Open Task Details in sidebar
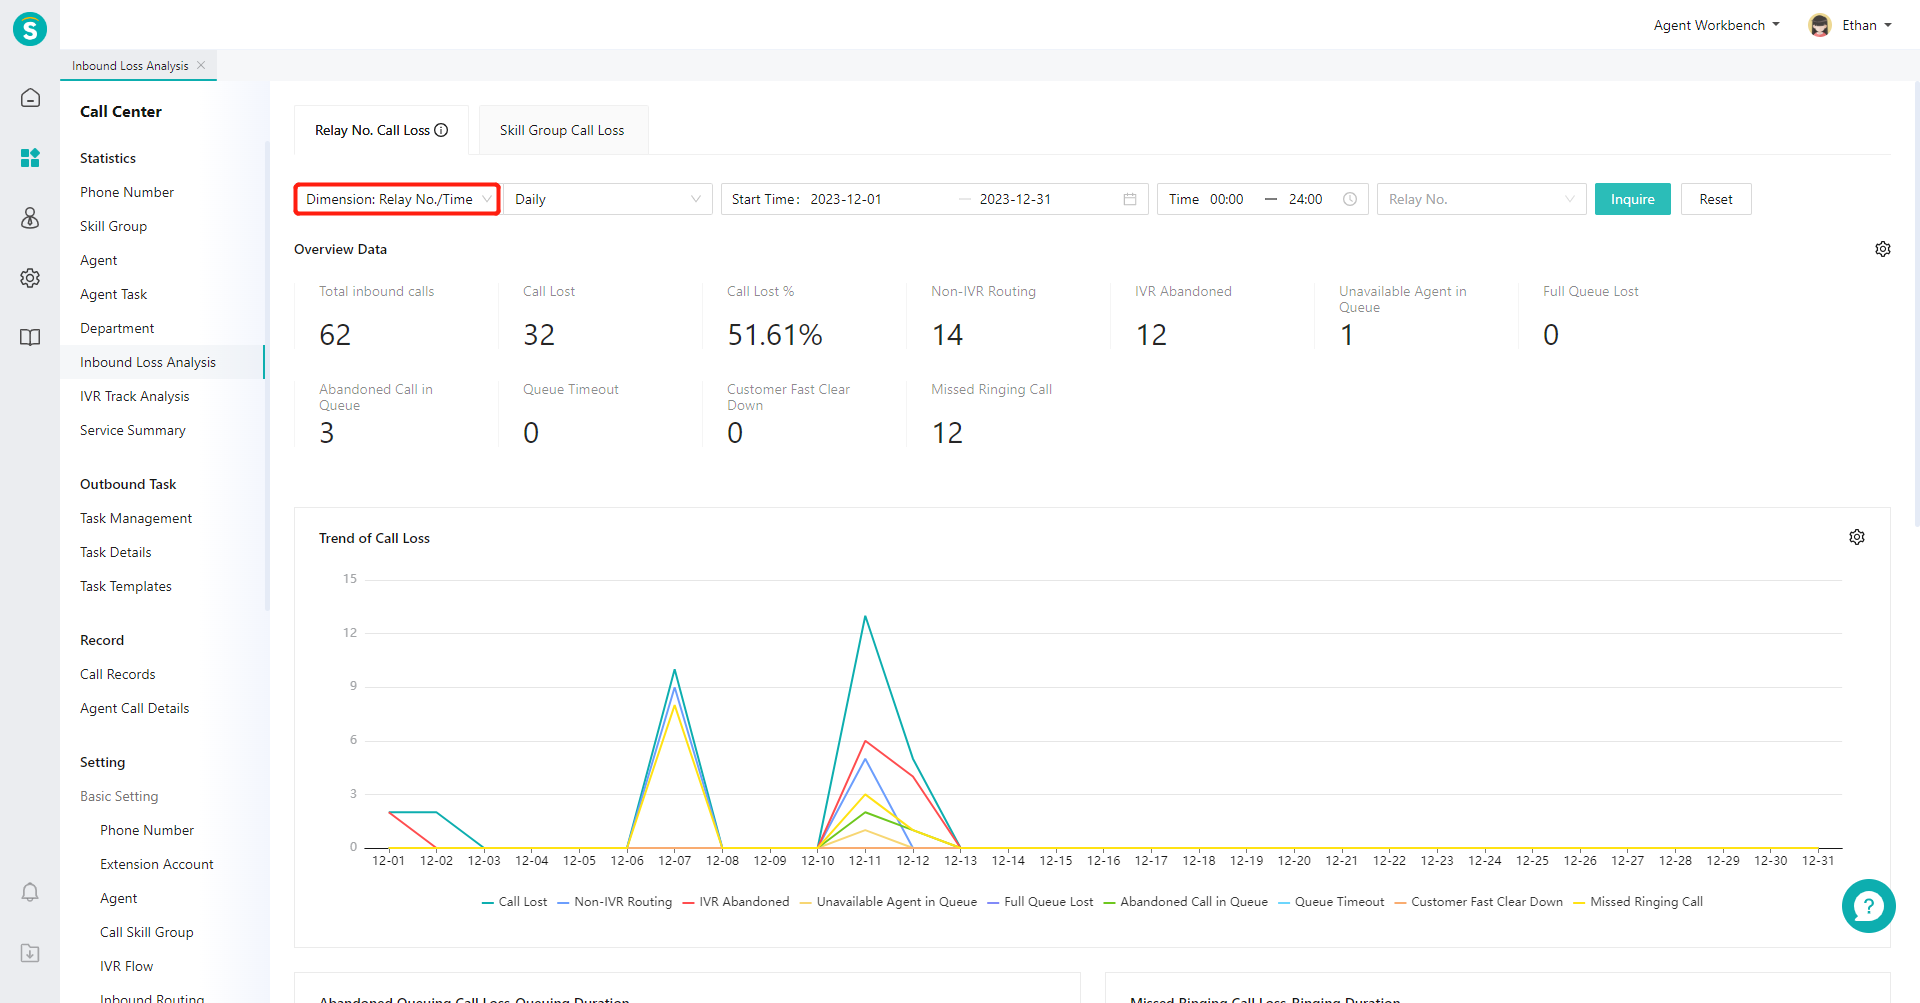The width and height of the screenshot is (1920, 1003). click(x=116, y=552)
